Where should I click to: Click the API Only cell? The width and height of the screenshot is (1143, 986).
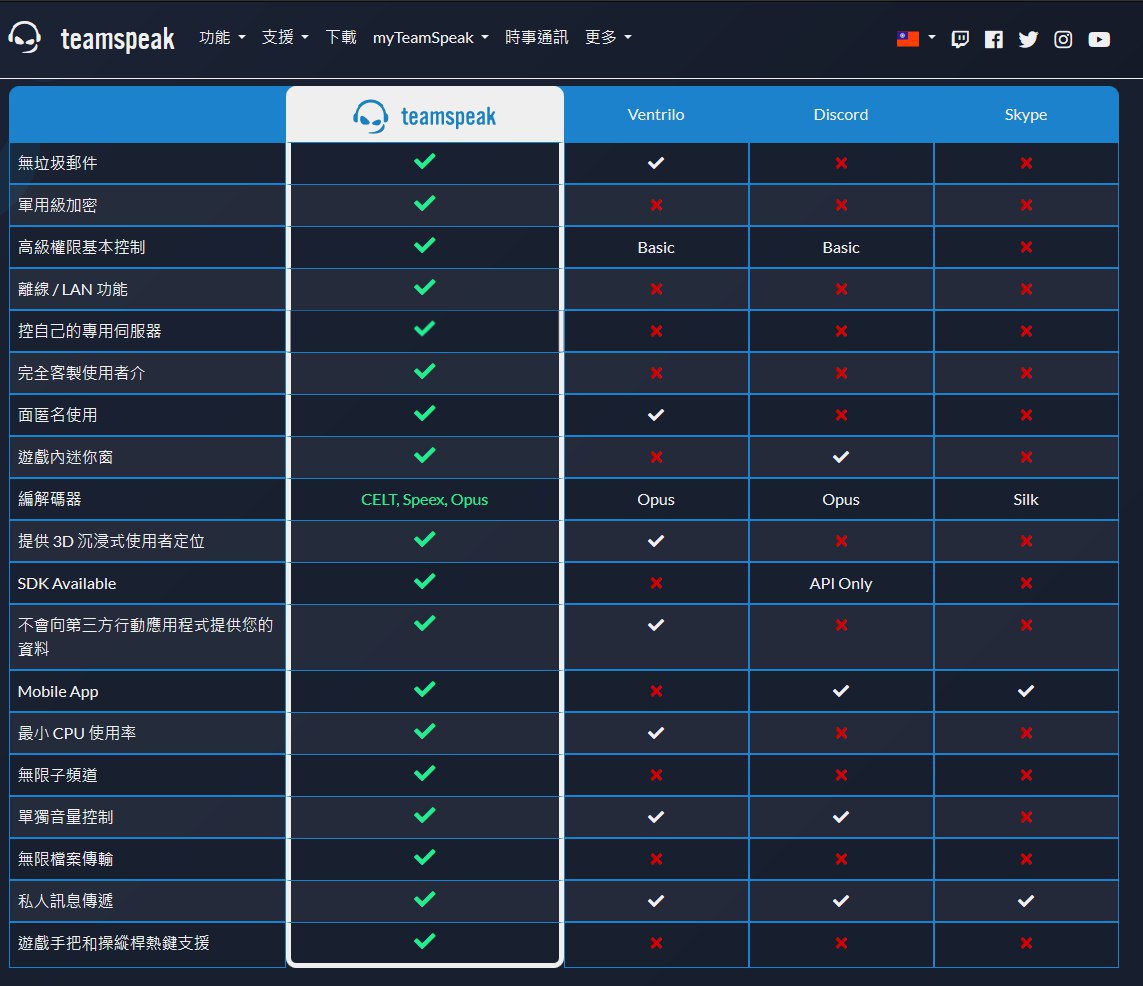840,584
